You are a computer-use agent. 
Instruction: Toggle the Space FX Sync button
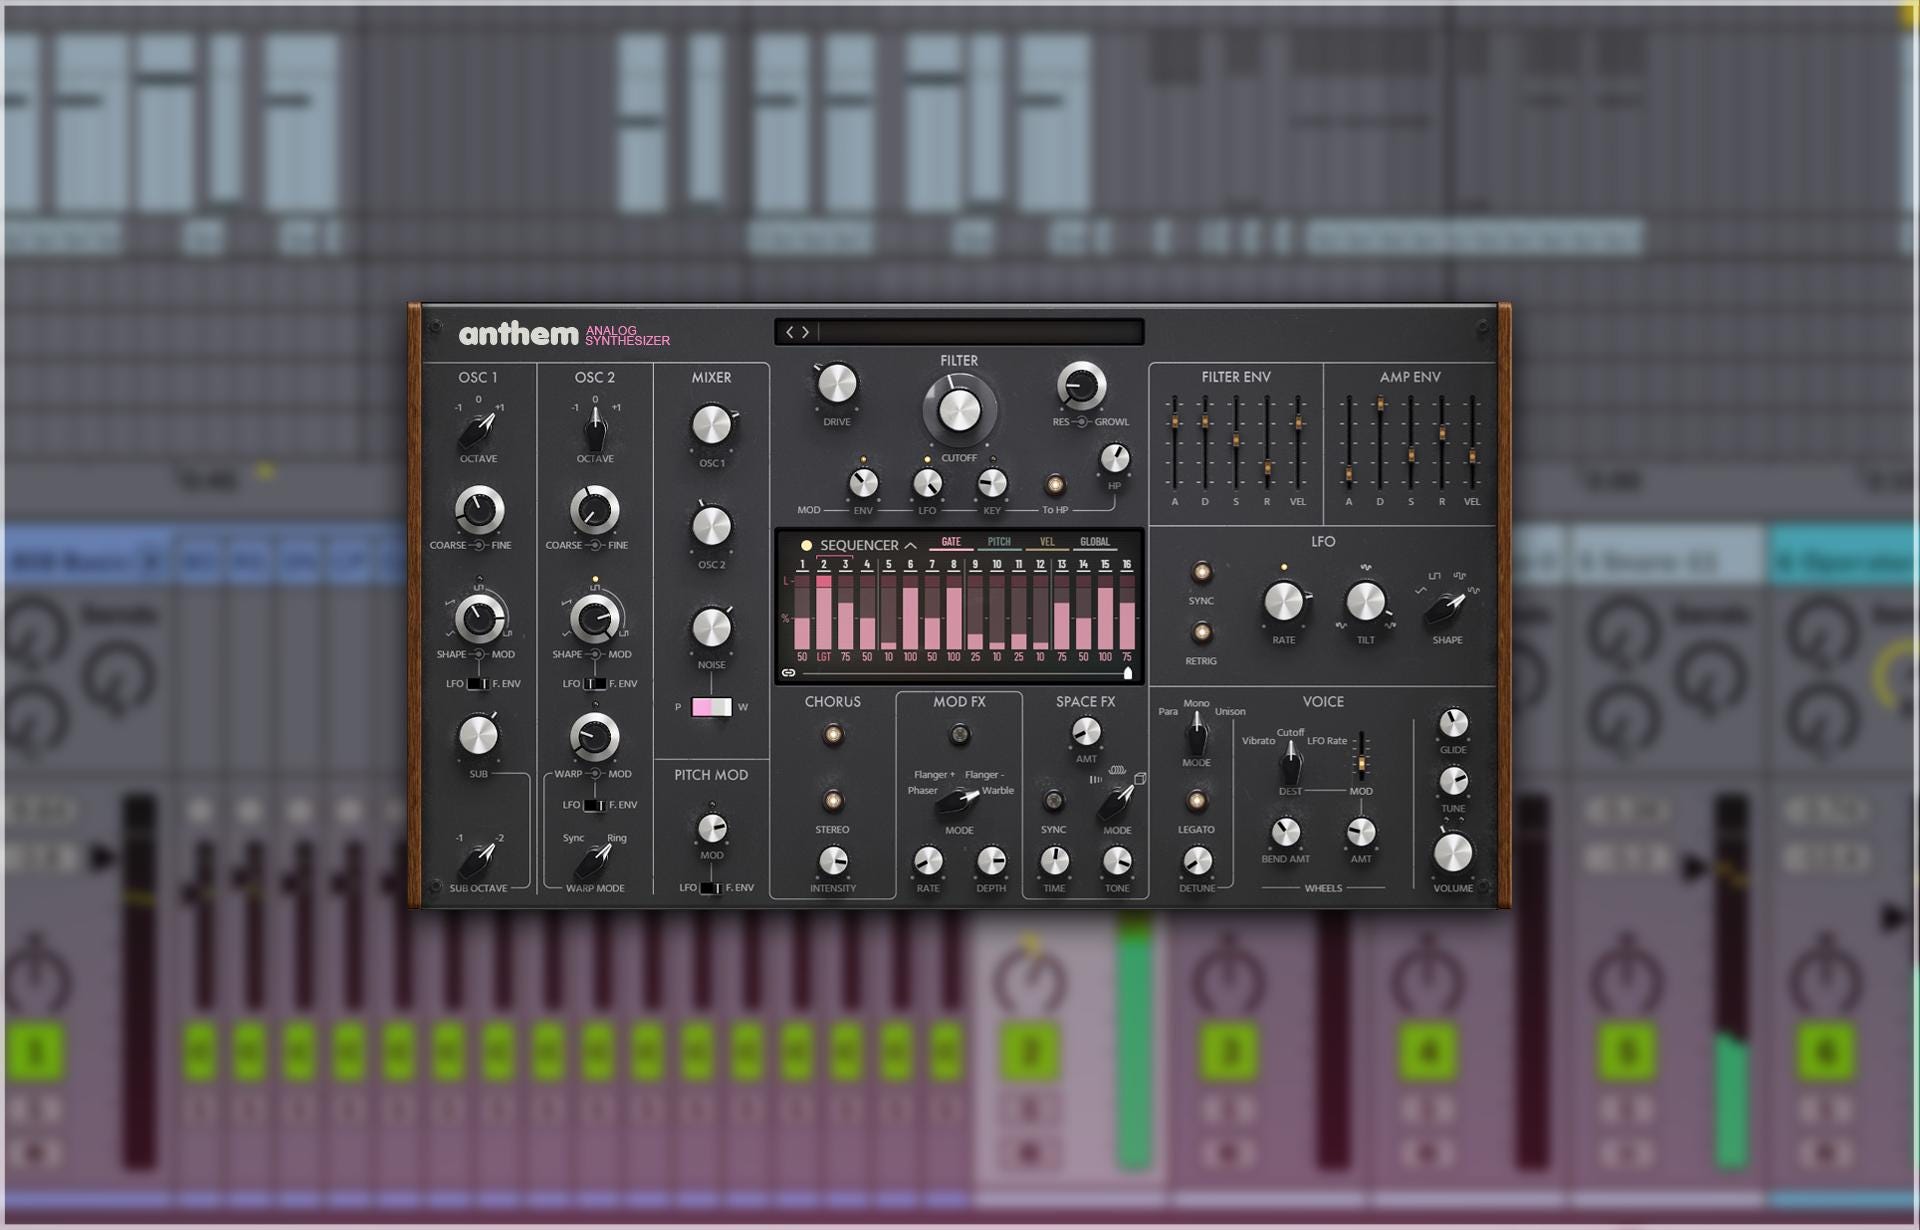point(1053,801)
